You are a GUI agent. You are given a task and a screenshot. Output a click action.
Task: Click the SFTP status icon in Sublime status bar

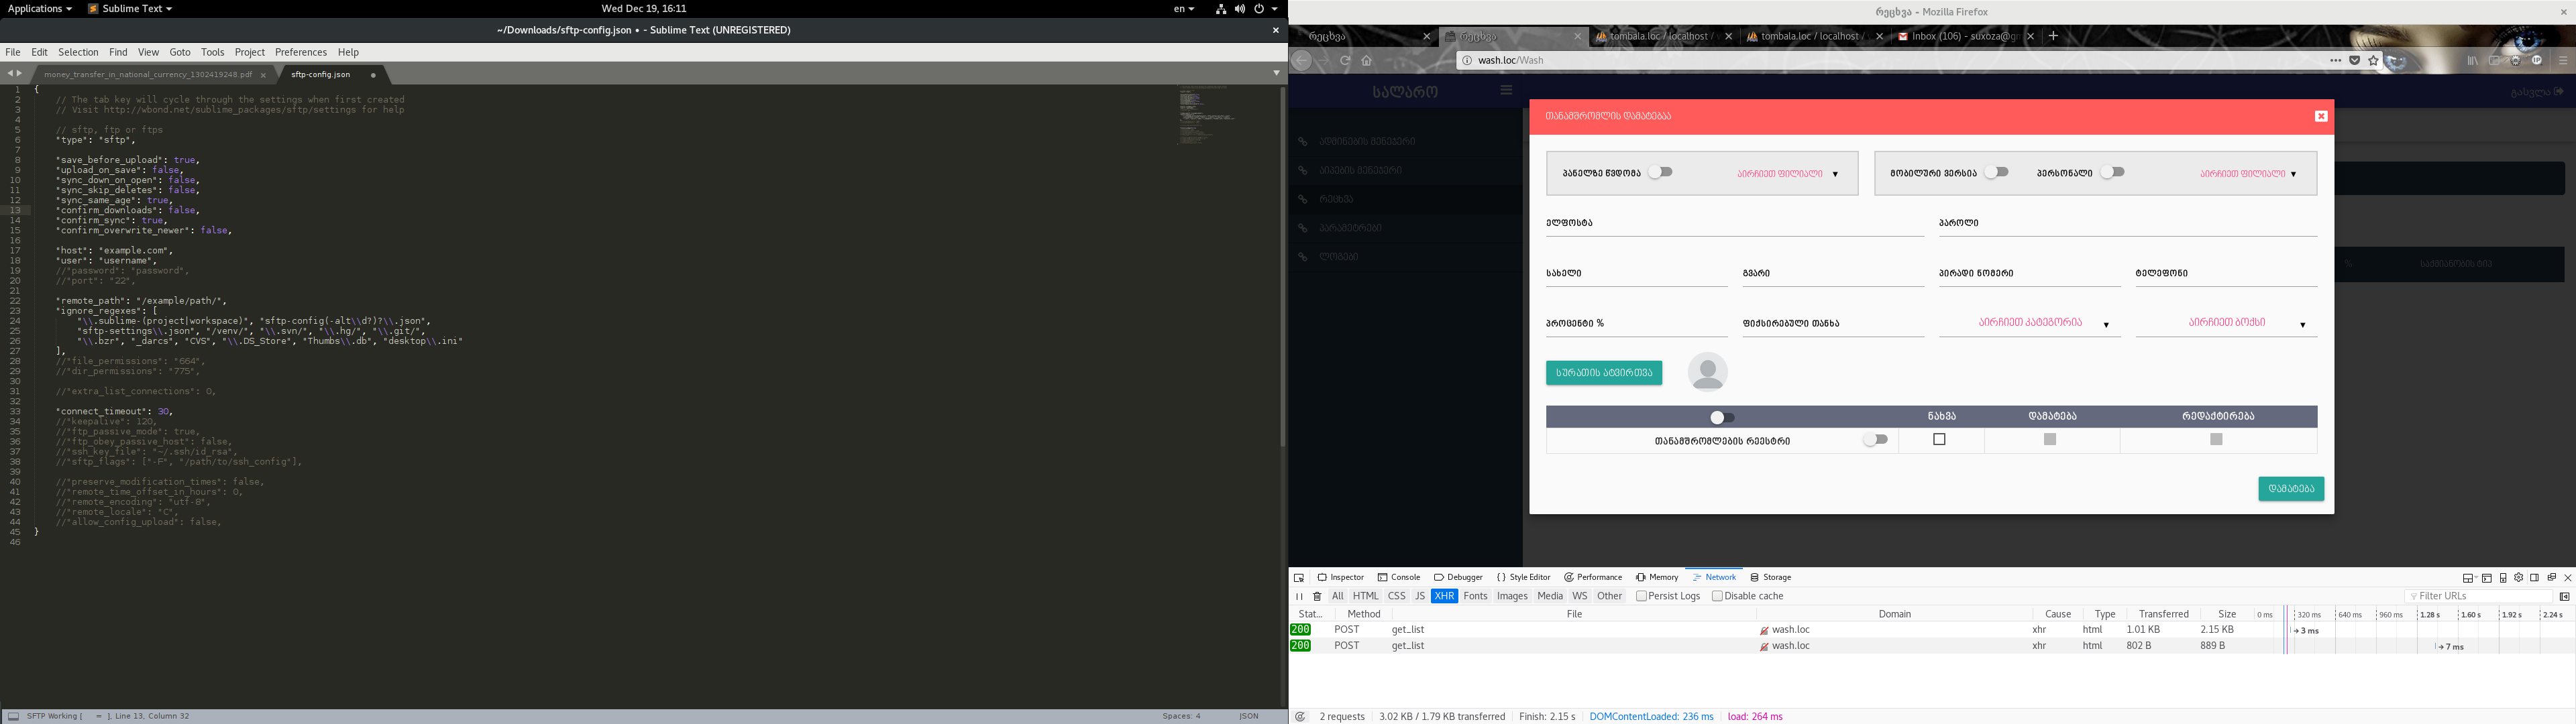click(13, 716)
